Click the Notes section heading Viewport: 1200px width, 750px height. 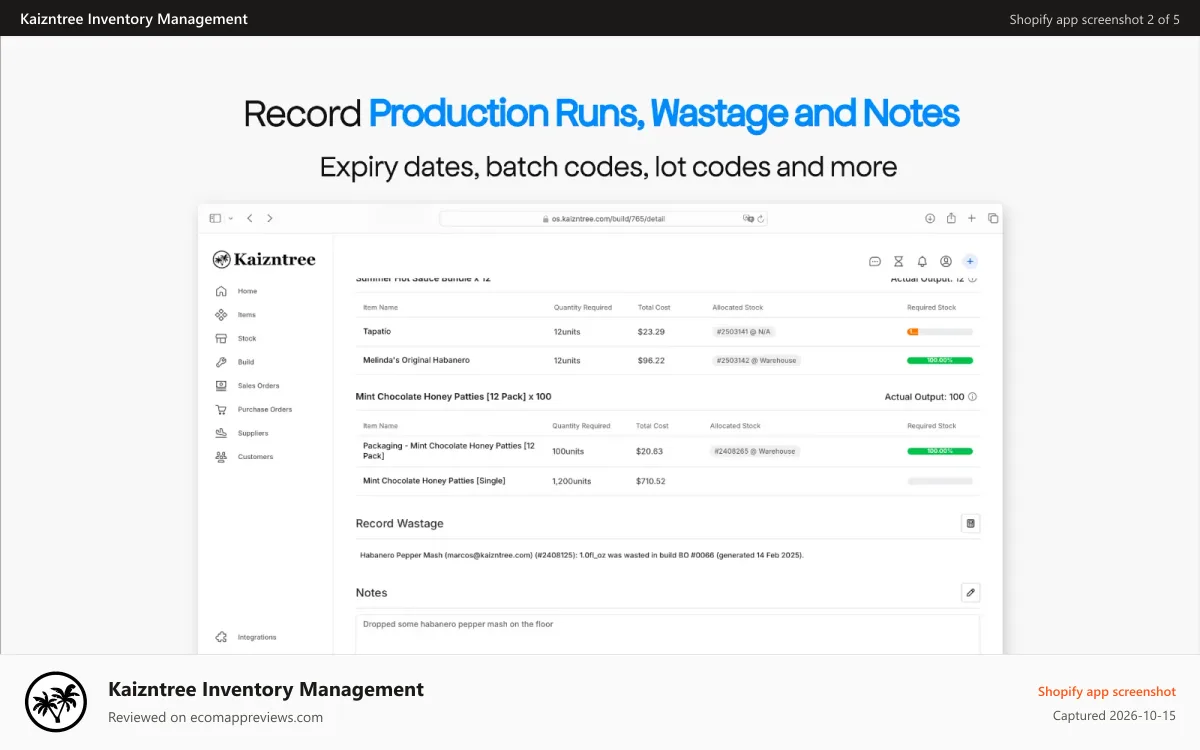pyautogui.click(x=371, y=593)
